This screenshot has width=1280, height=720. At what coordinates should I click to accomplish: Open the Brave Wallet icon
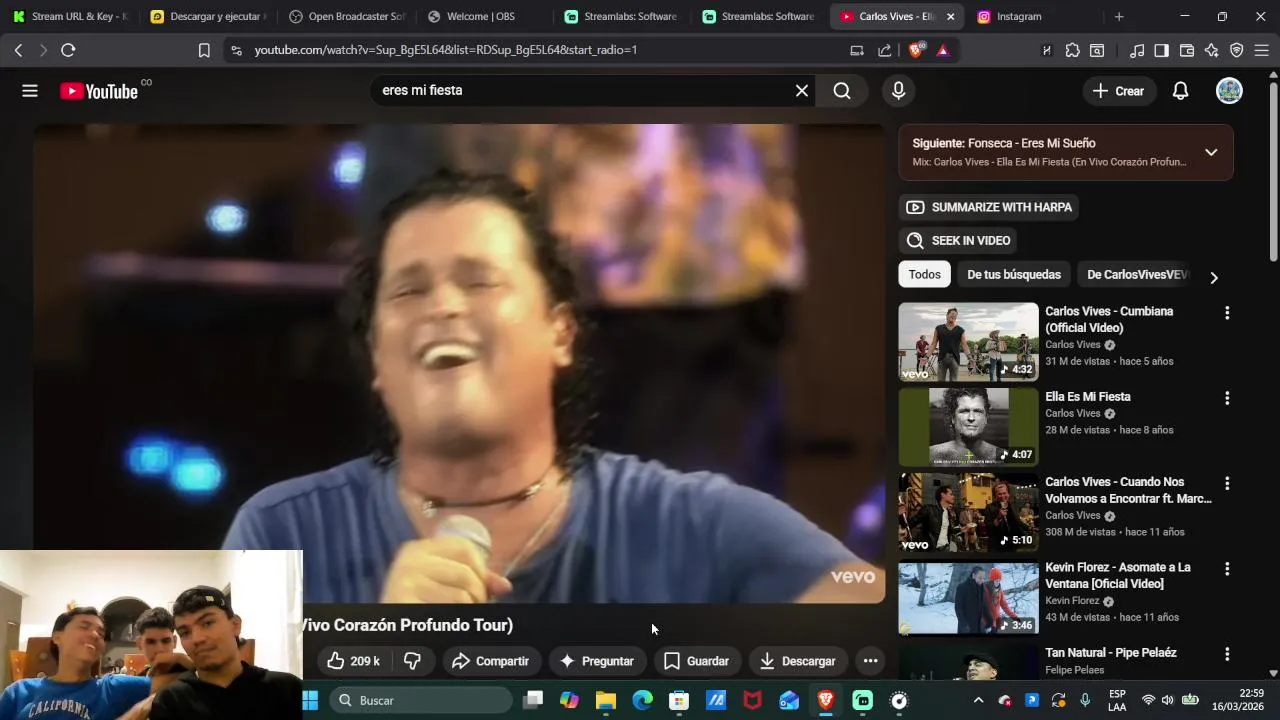[x=1187, y=50]
